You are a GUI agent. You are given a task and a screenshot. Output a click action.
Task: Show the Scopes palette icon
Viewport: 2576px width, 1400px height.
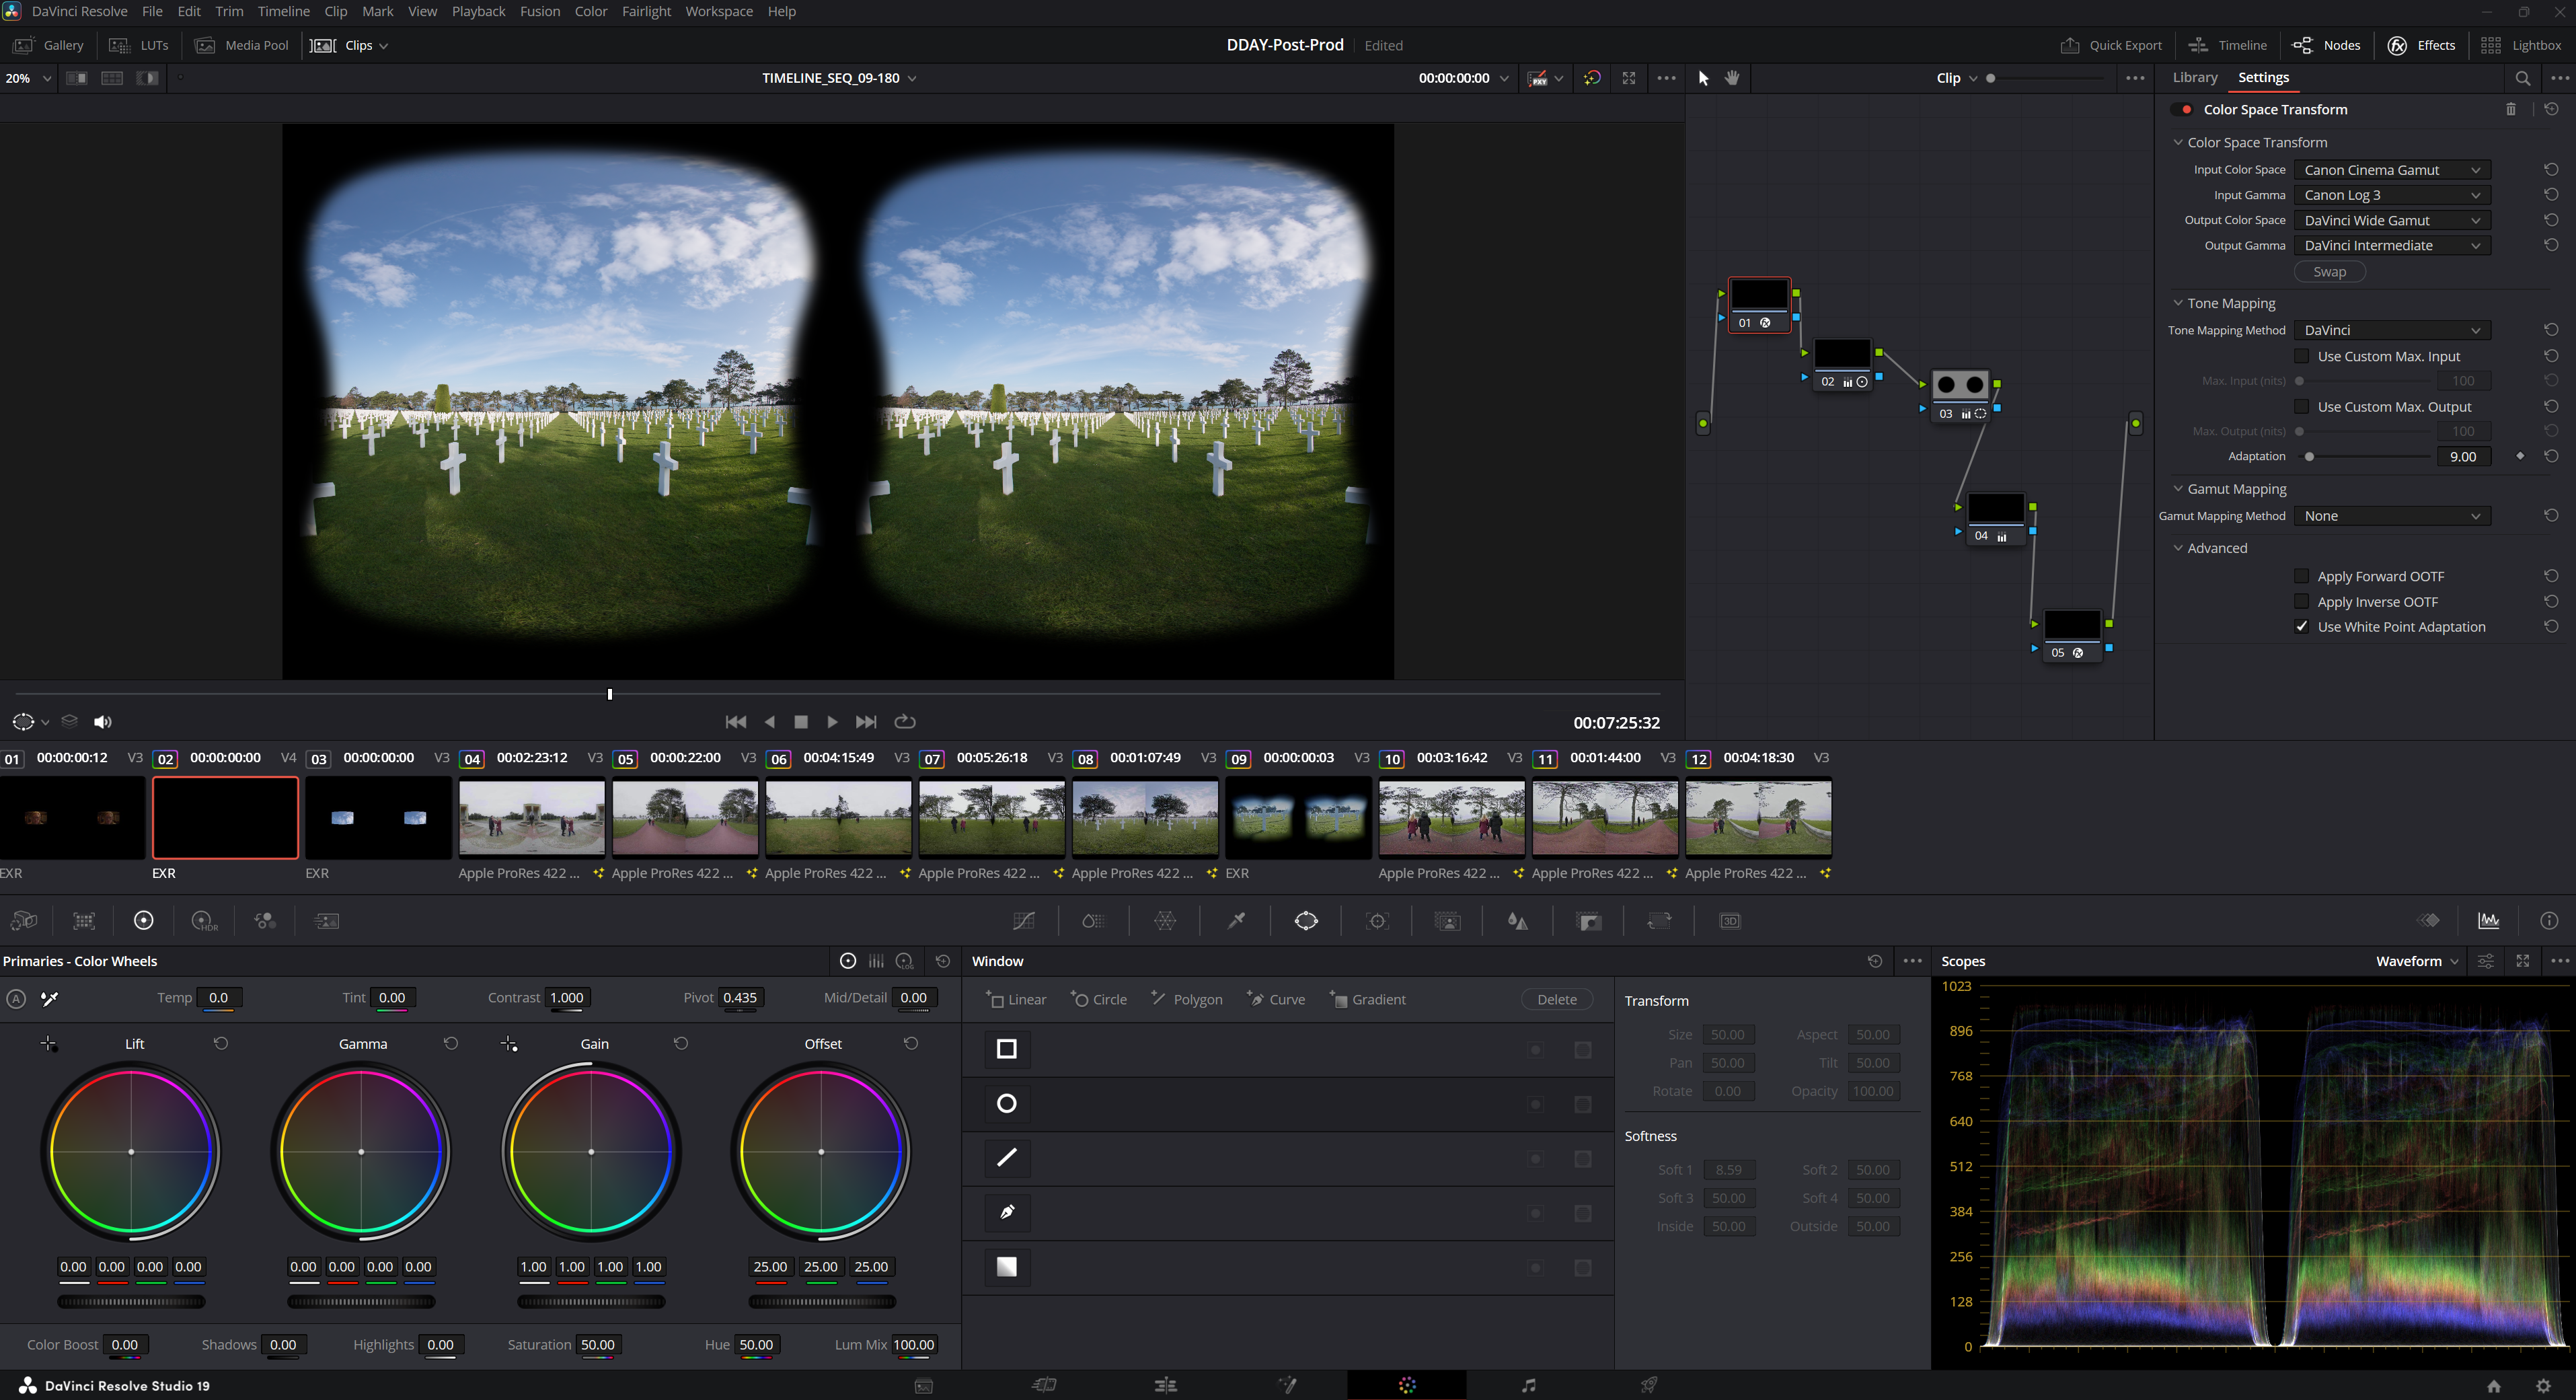[x=2489, y=921]
